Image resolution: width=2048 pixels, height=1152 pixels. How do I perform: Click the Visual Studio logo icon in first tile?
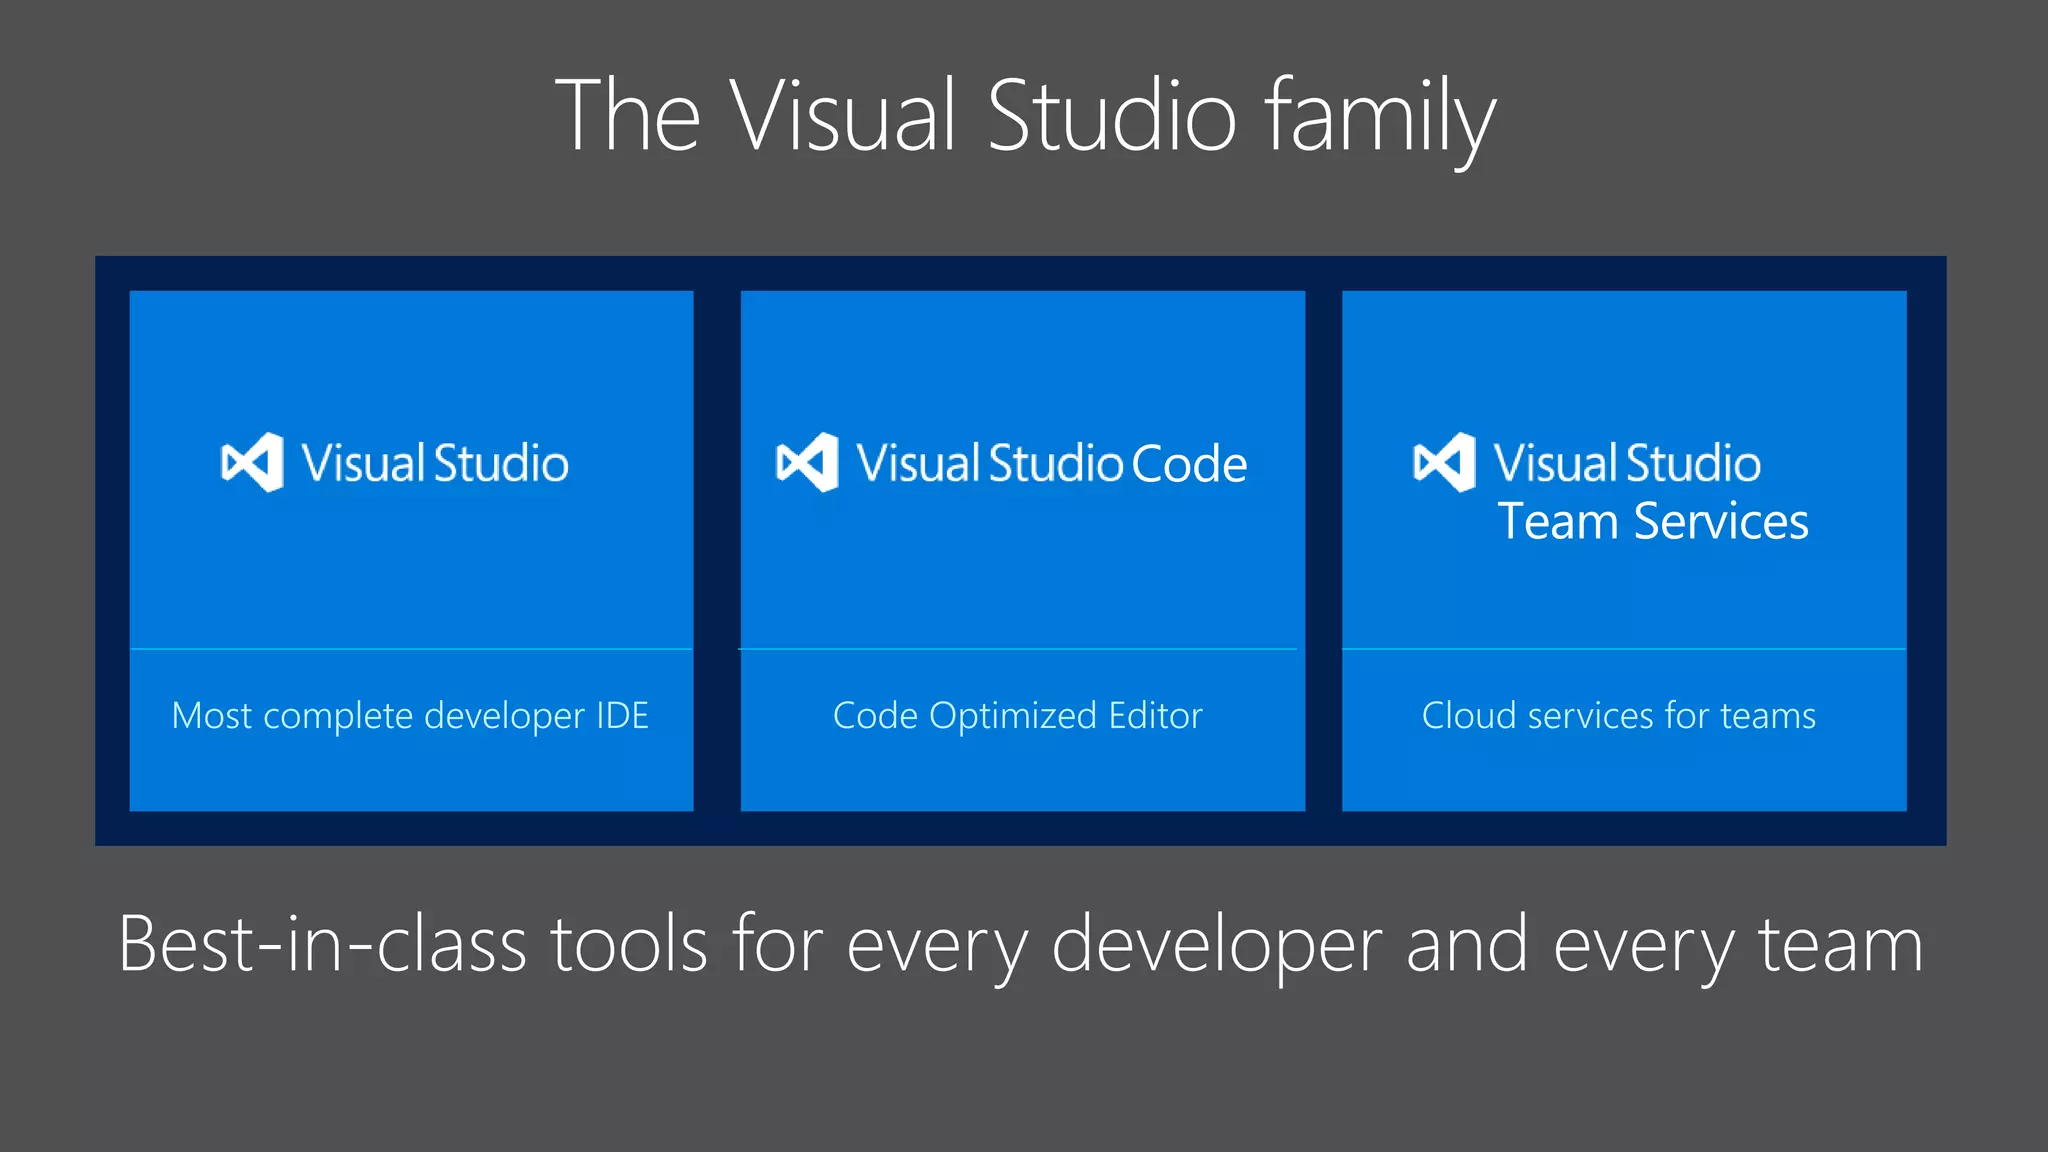(252, 462)
